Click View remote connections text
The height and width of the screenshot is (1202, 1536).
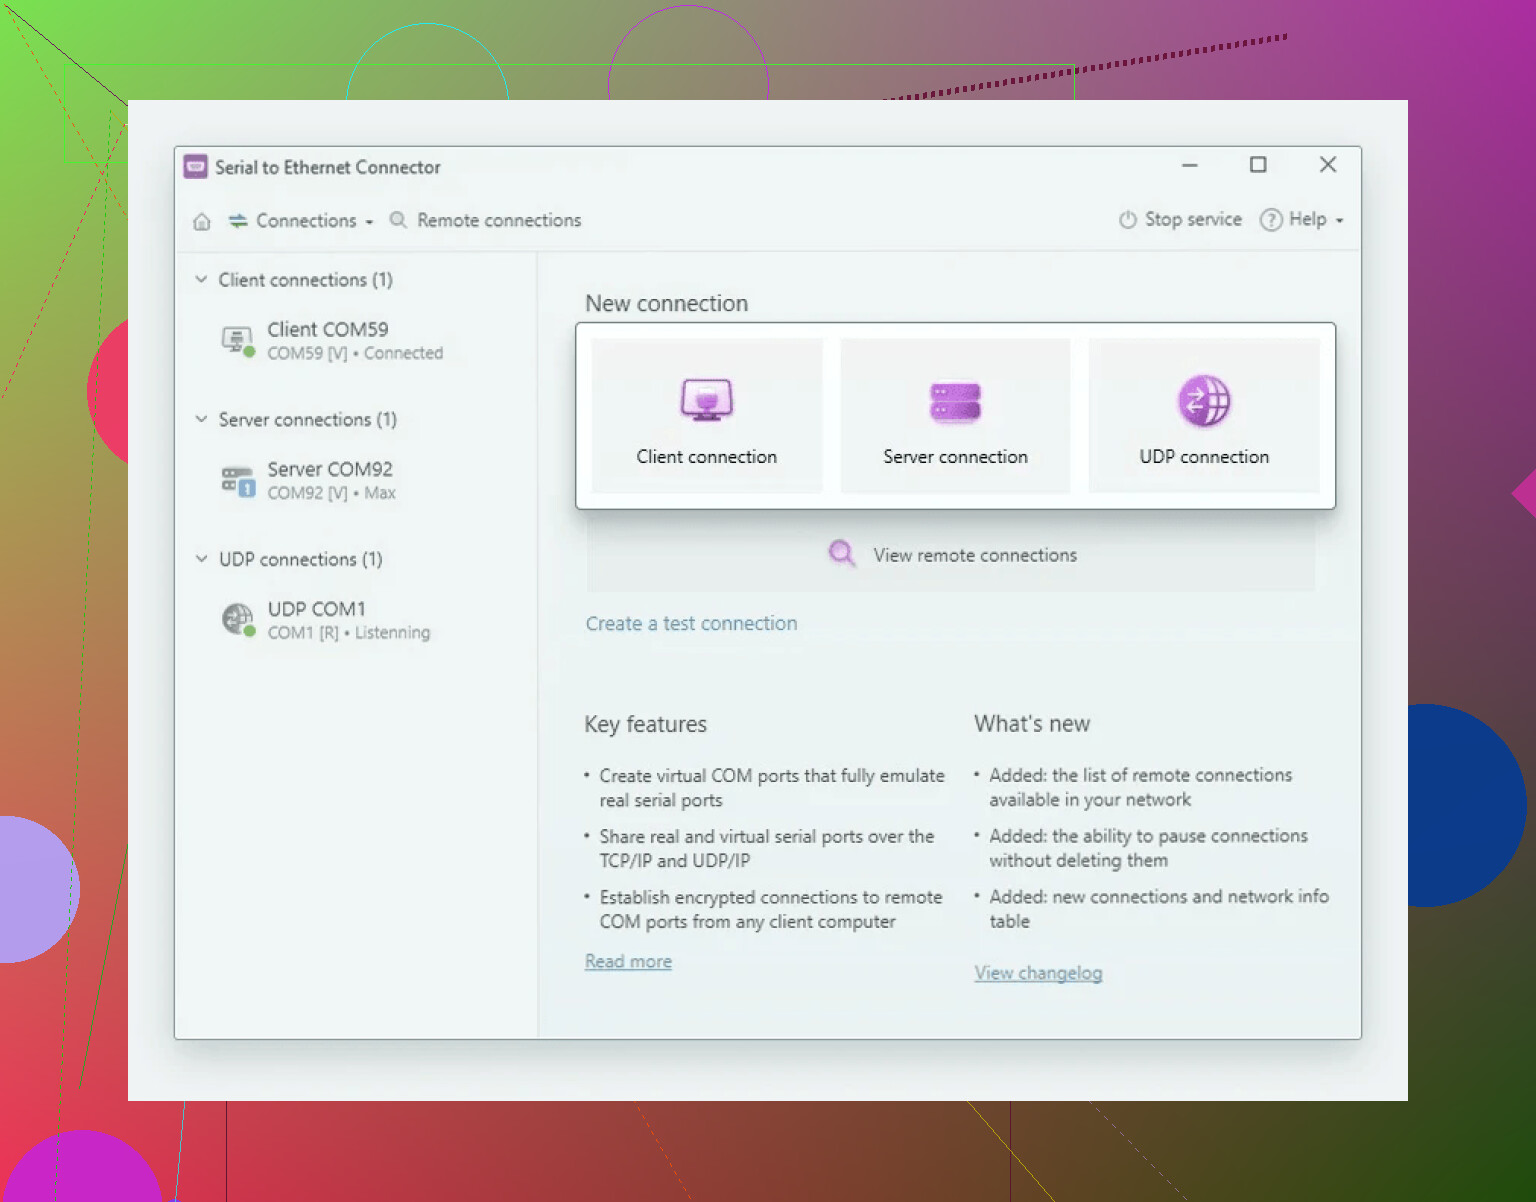point(975,555)
